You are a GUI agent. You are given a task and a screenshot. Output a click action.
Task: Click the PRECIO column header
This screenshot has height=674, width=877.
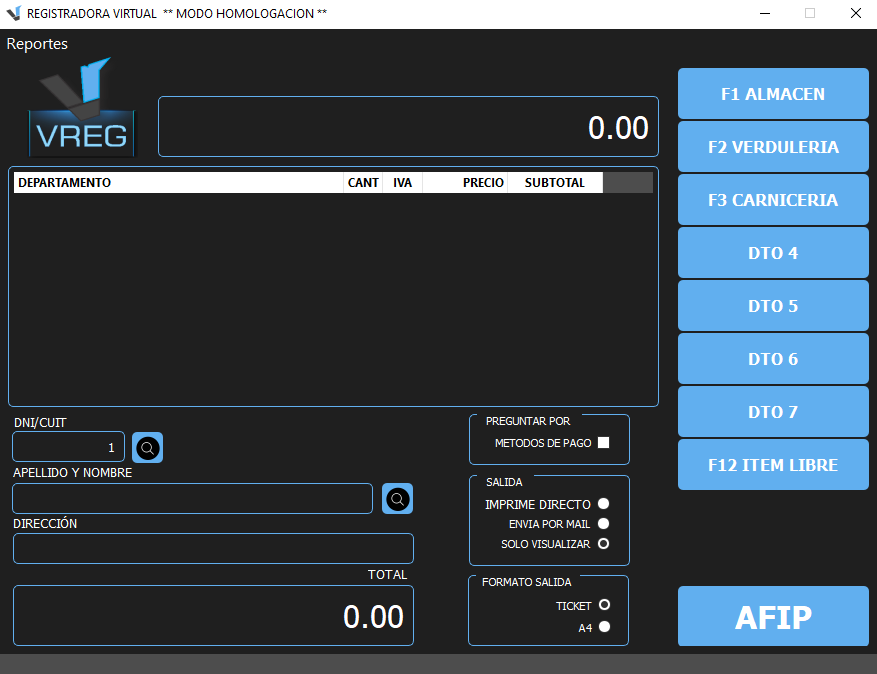(465, 182)
